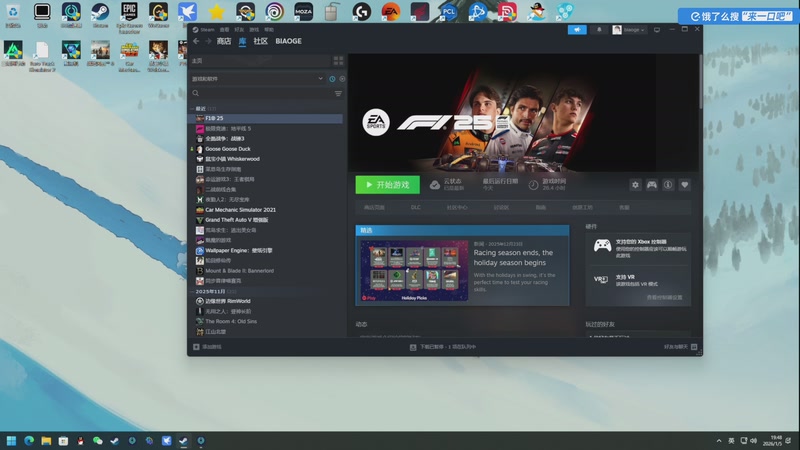This screenshot has width=800, height=450.
Task: Select Wallpaper Engine in the library list
Action: pos(266,251)
